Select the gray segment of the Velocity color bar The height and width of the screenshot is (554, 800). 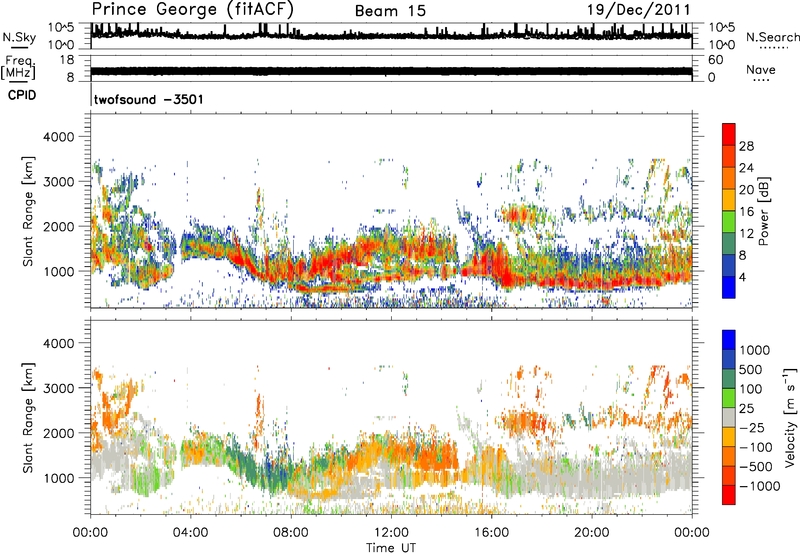pyautogui.click(x=729, y=417)
